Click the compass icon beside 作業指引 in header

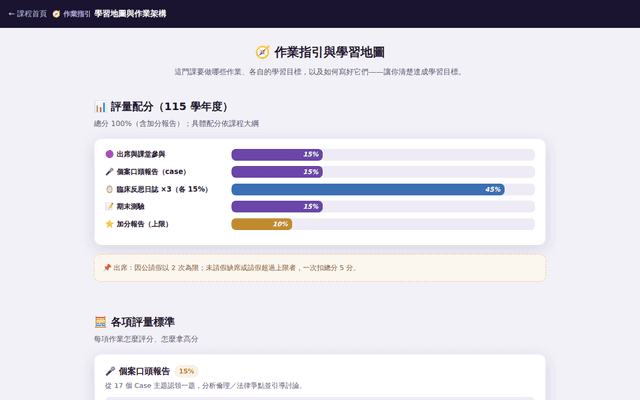56,14
